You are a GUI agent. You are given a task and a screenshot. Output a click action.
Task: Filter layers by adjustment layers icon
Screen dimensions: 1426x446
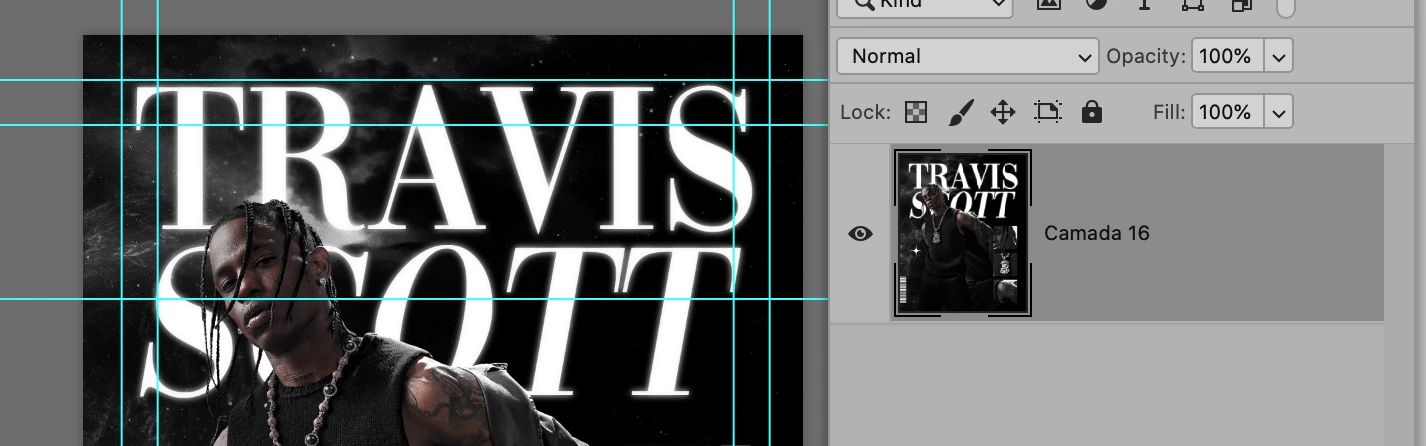point(1097,4)
